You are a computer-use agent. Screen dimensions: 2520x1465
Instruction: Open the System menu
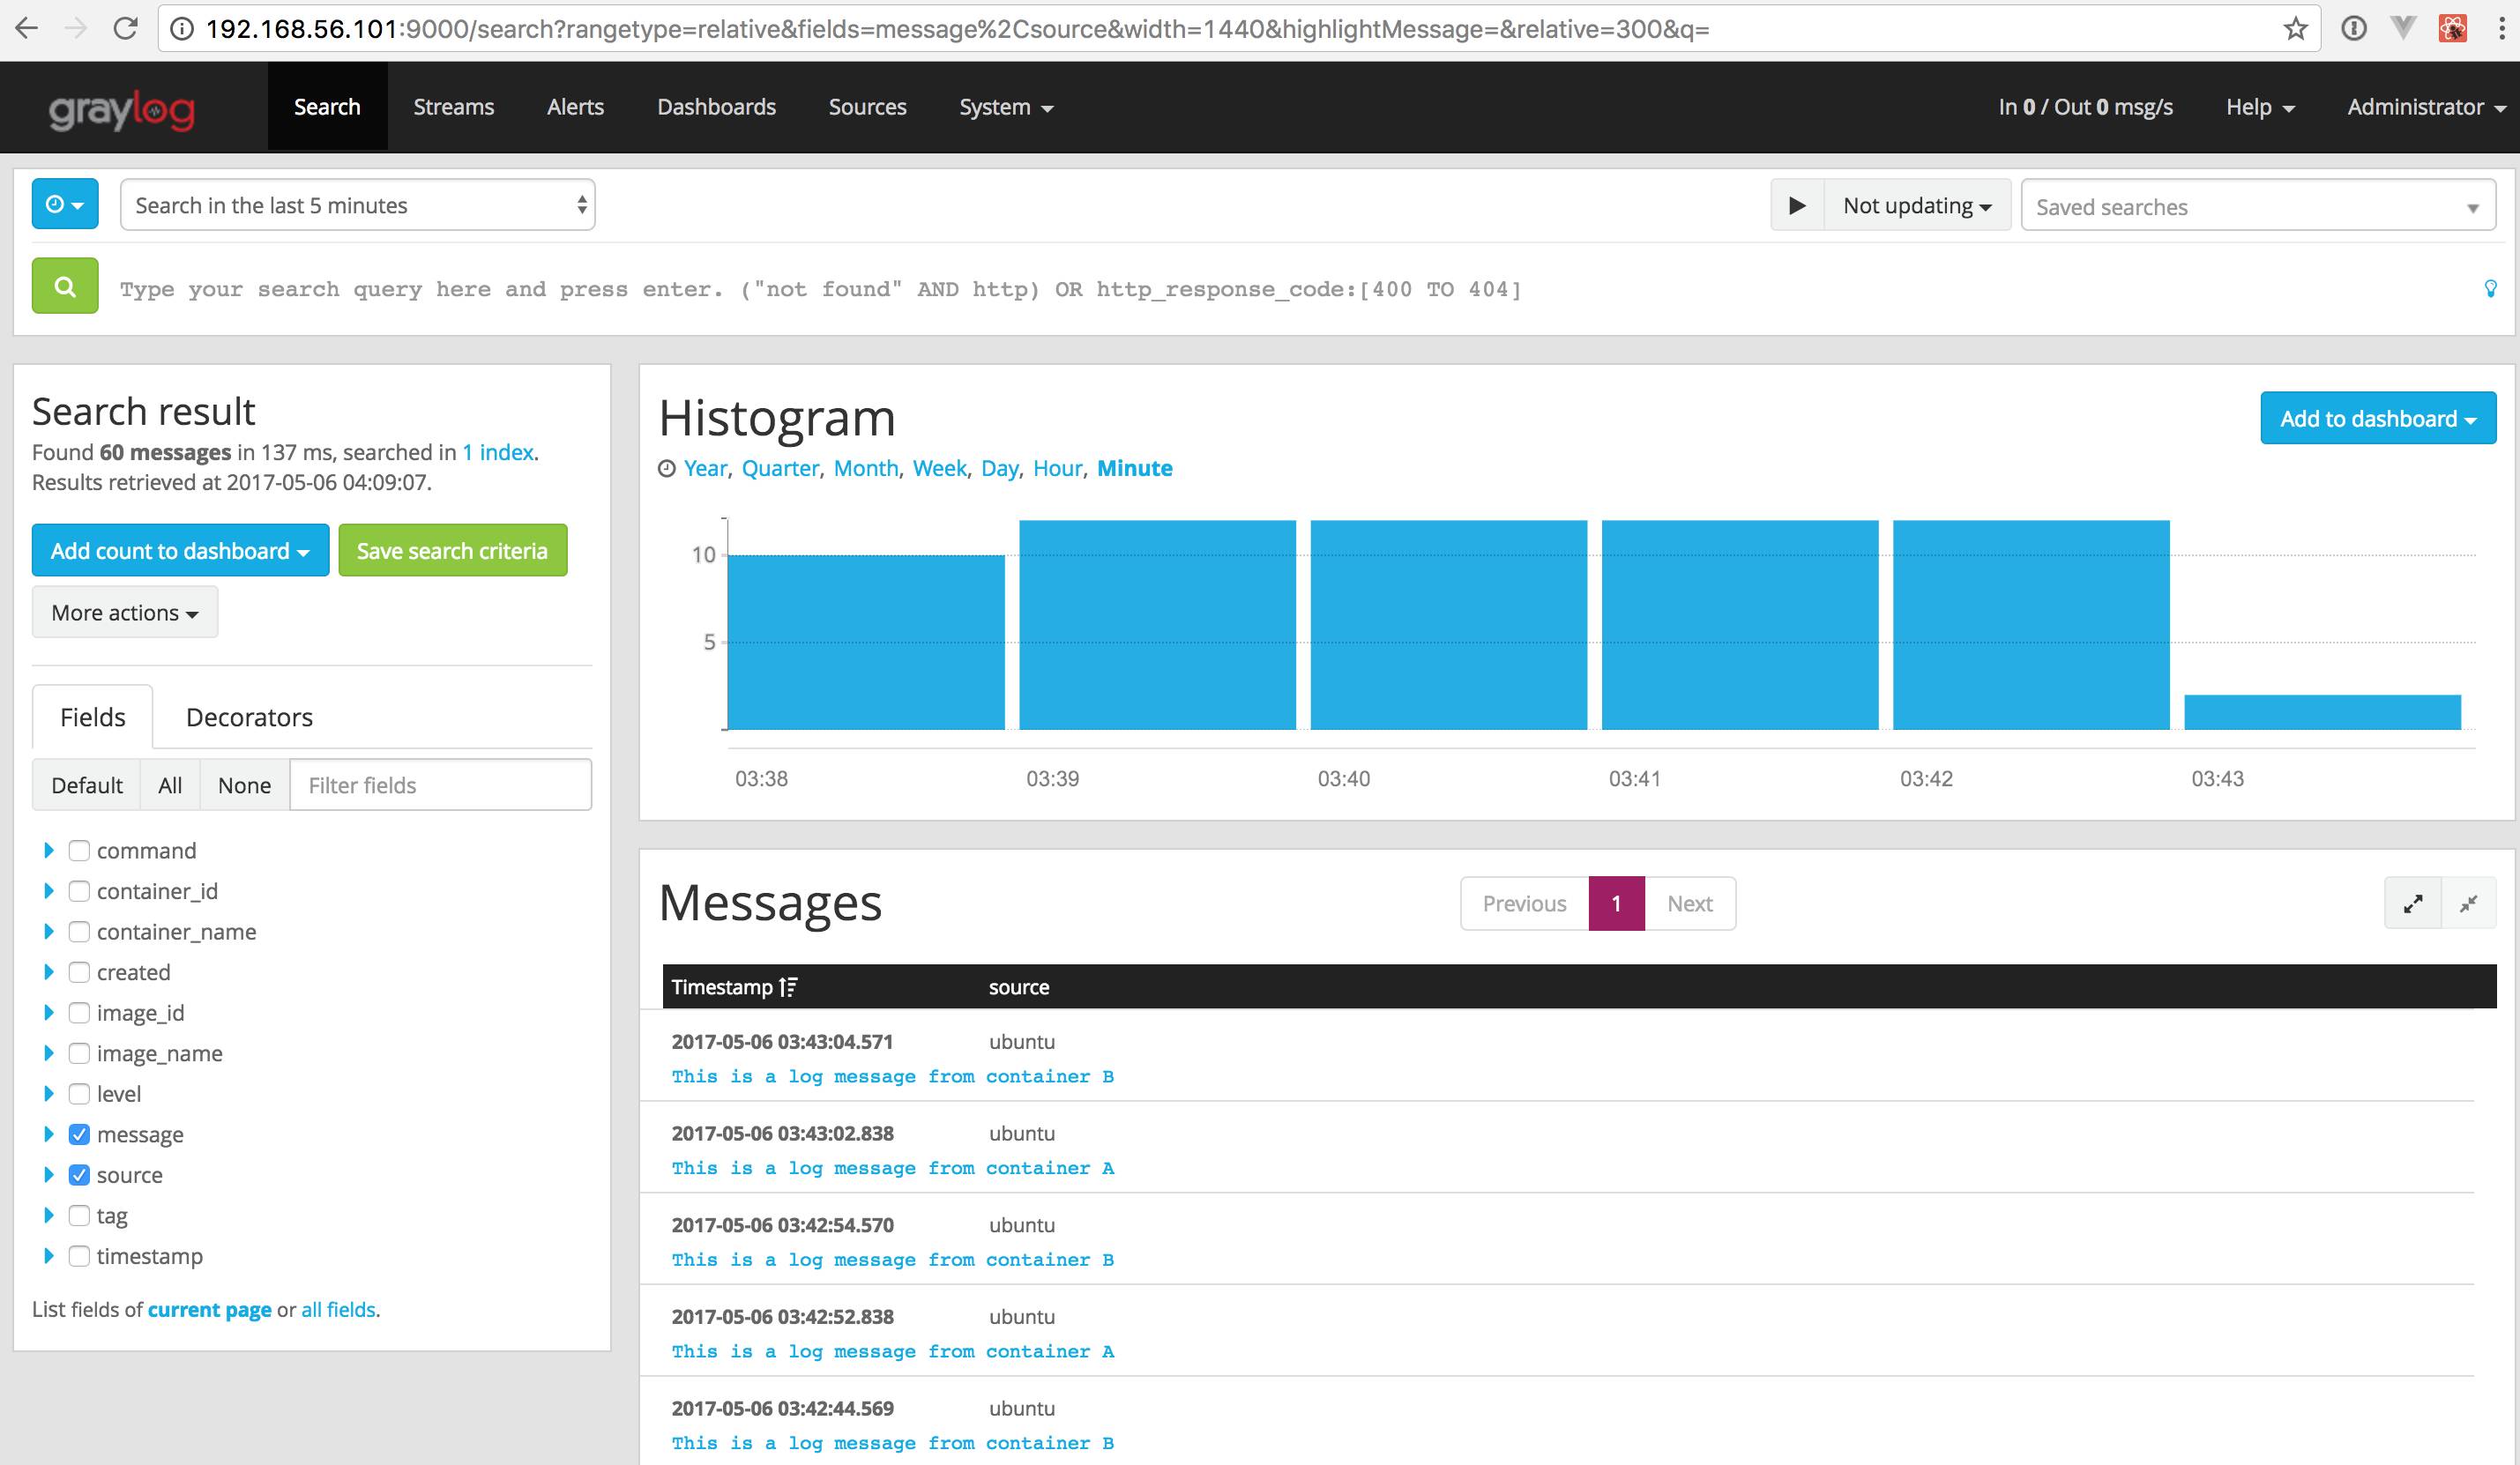pyautogui.click(x=1004, y=107)
